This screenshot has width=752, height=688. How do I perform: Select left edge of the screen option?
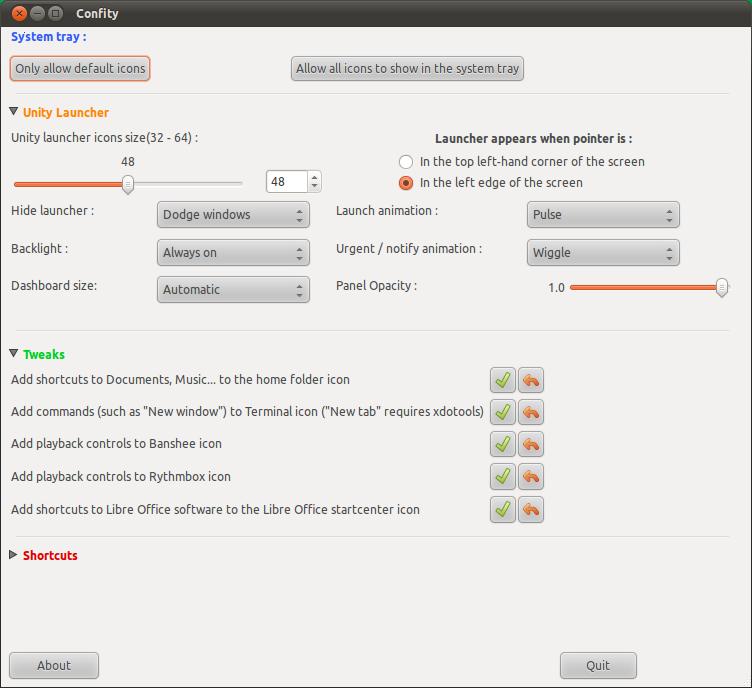coord(406,183)
